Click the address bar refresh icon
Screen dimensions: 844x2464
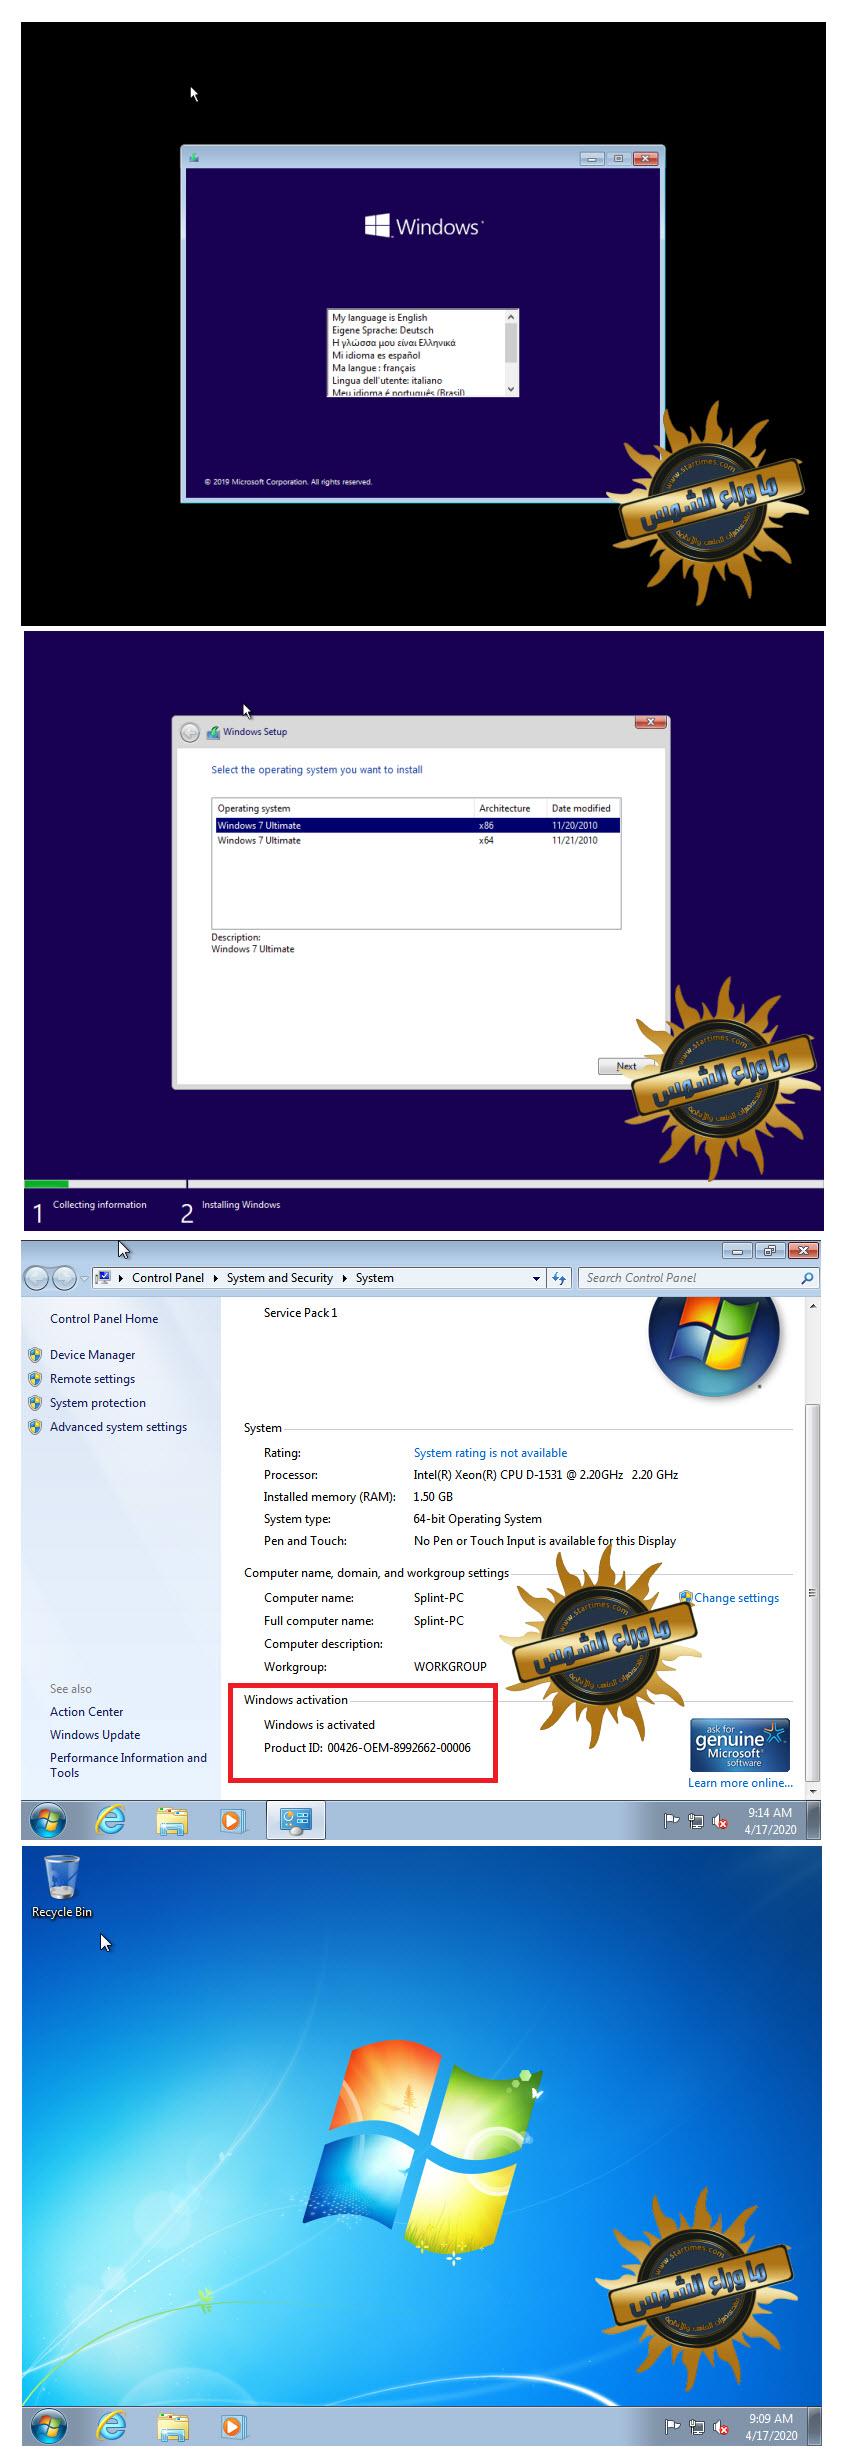[x=559, y=1278]
